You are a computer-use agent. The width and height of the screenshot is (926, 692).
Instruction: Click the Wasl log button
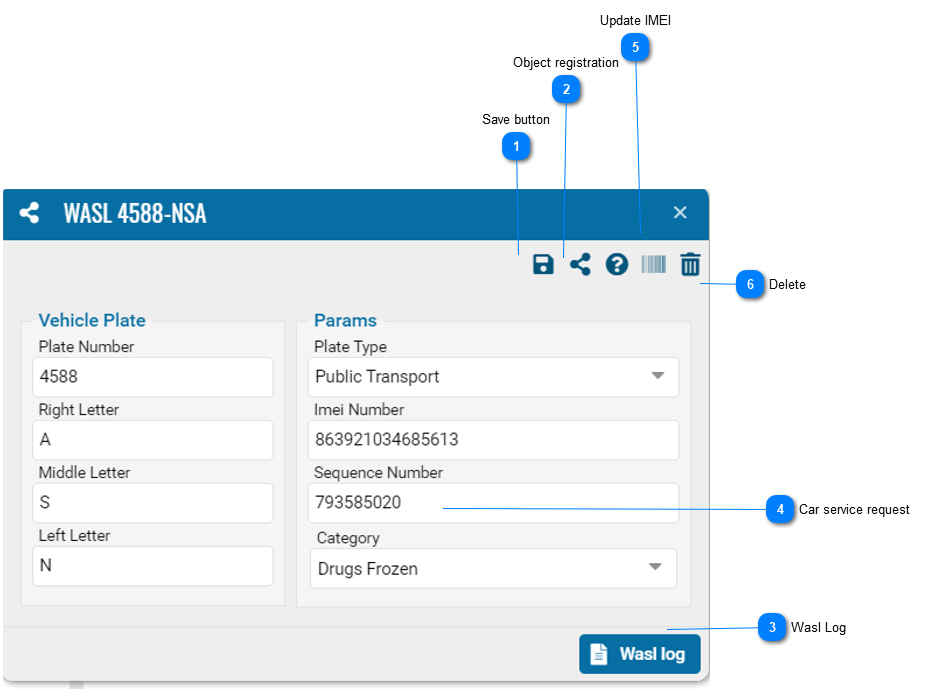[640, 654]
